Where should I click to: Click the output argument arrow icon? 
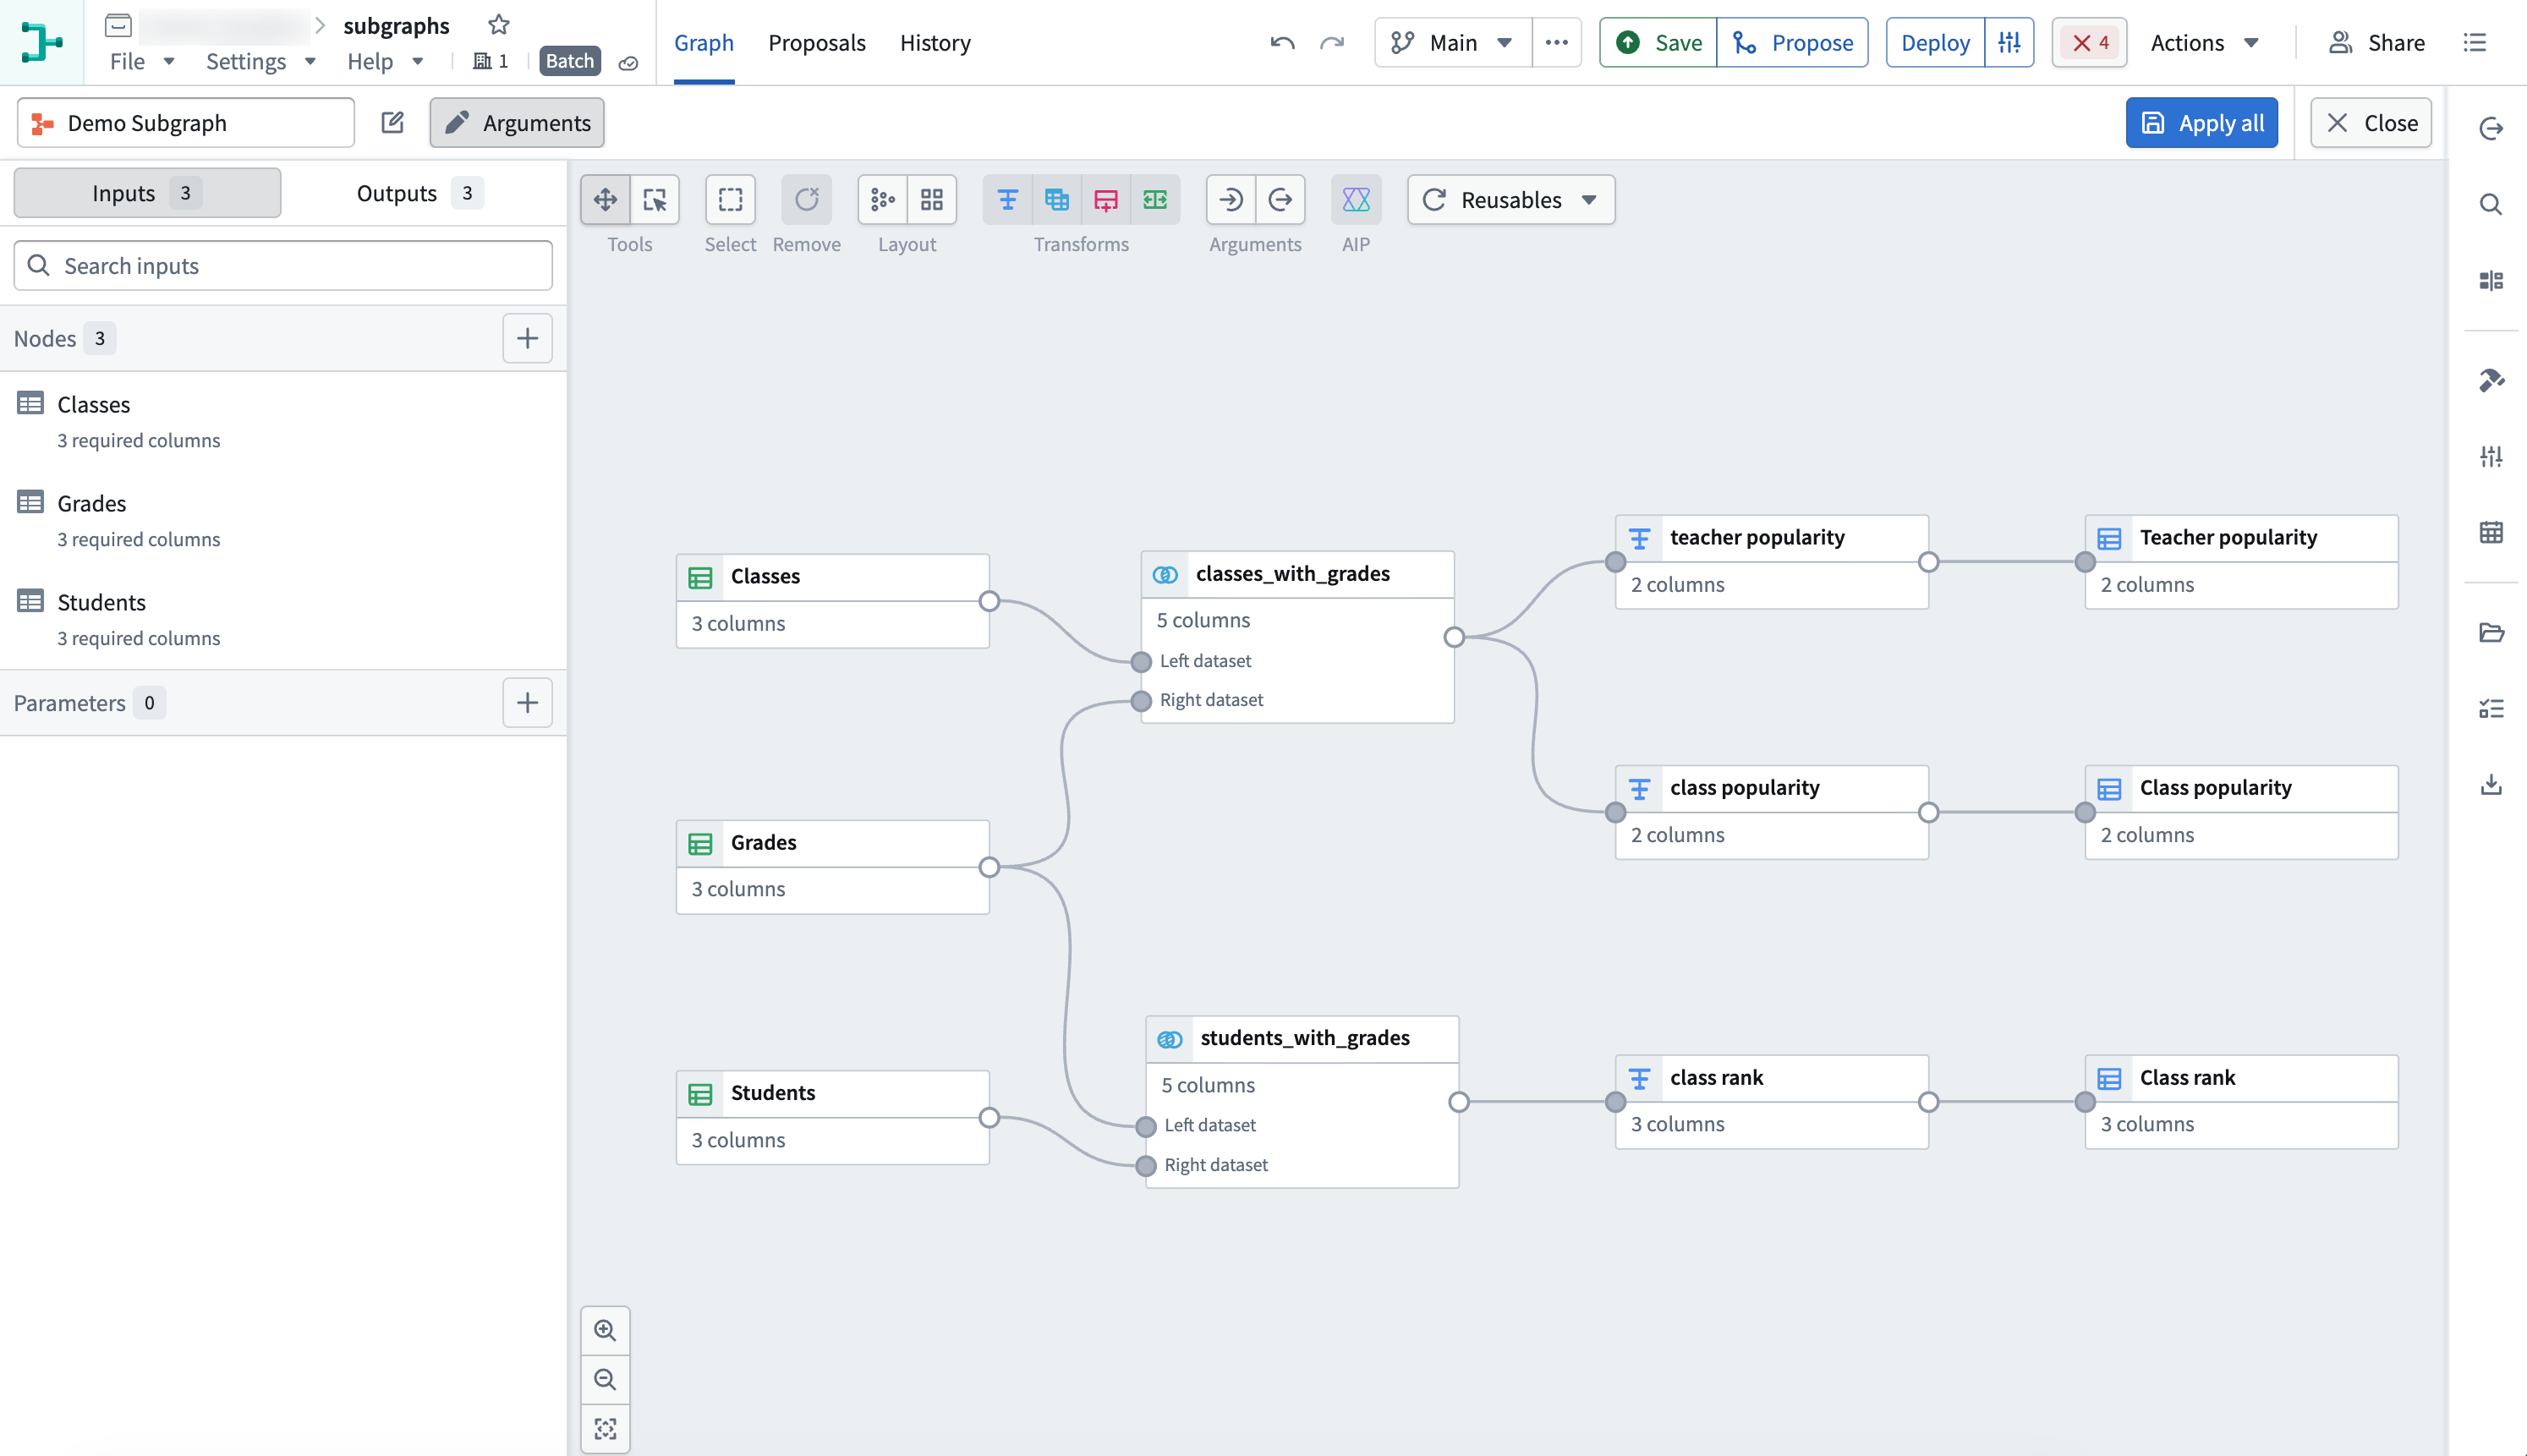point(1281,200)
